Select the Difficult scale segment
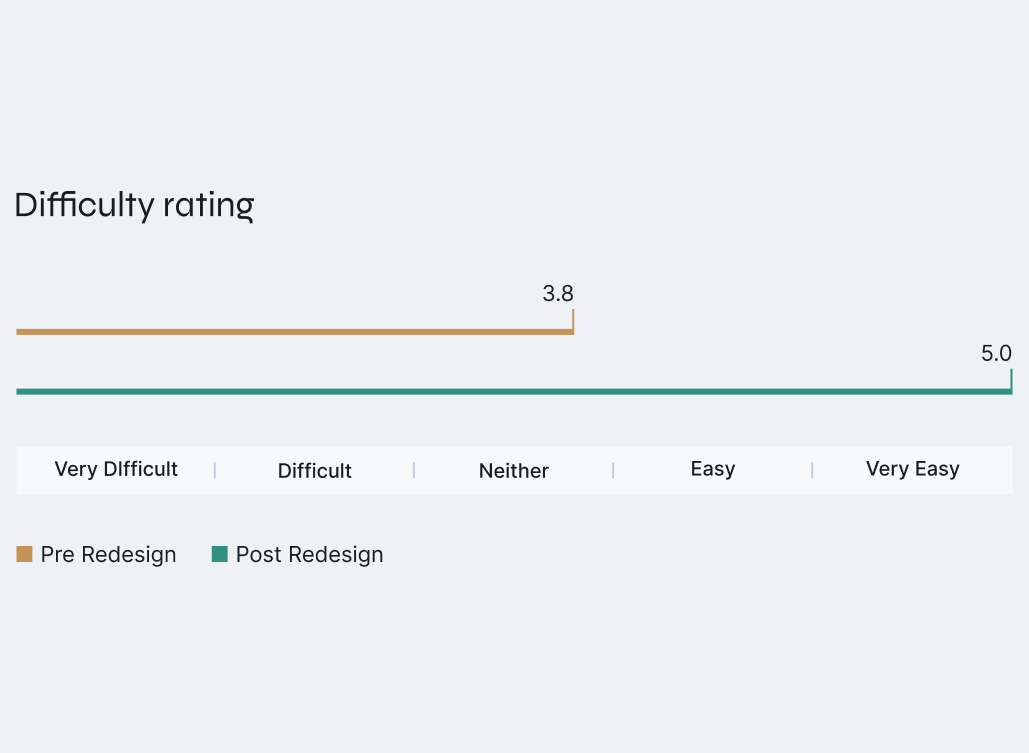Viewport: 1029px width, 753px height. (315, 470)
